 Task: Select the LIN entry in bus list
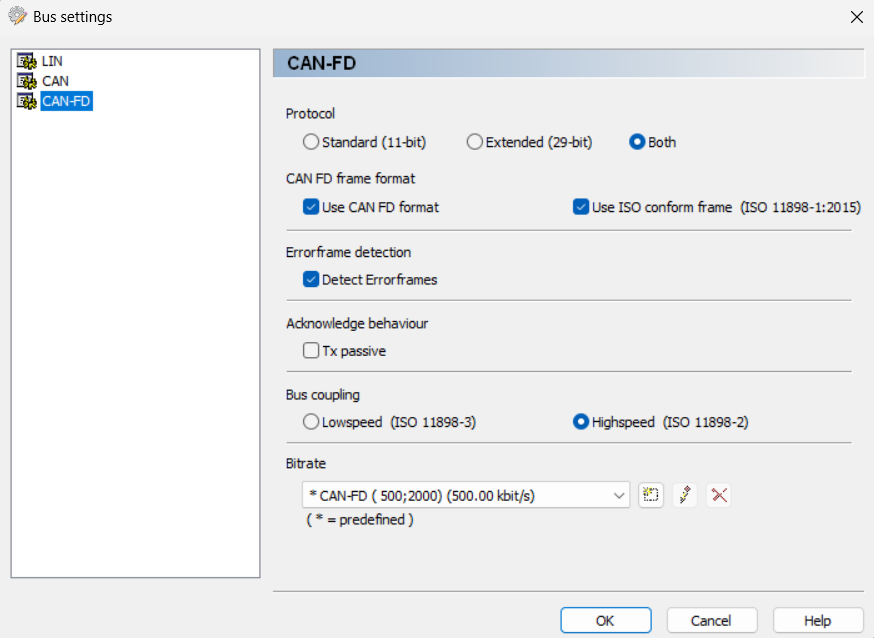tap(52, 62)
